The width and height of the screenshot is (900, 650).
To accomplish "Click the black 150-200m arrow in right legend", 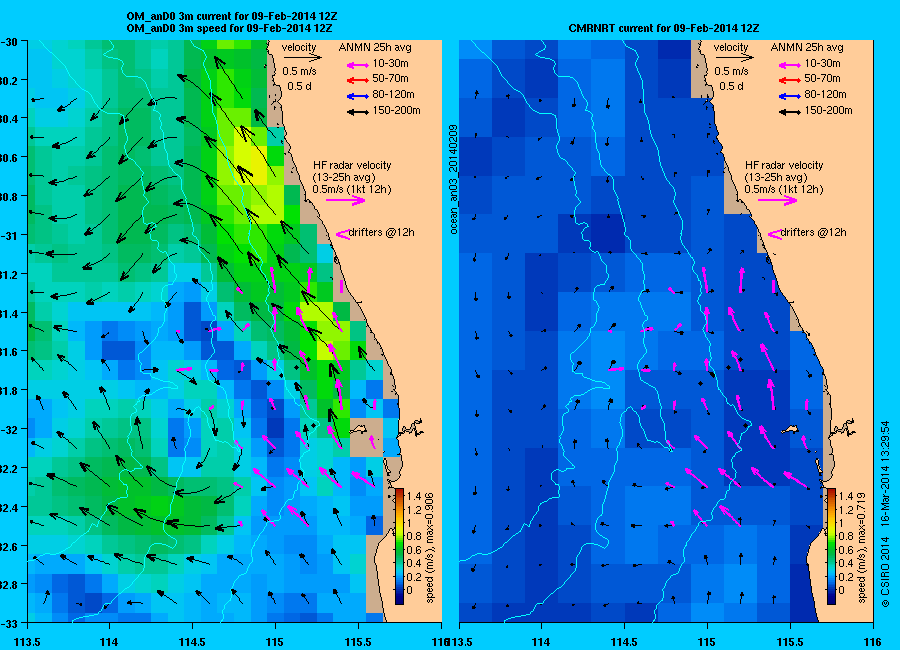I will [x=790, y=112].
